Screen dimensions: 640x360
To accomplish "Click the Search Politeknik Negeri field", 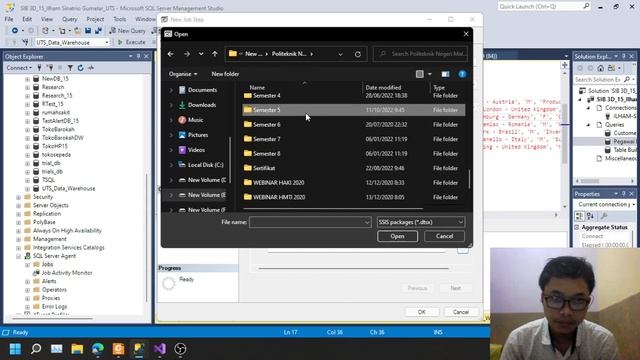I will pos(420,54).
